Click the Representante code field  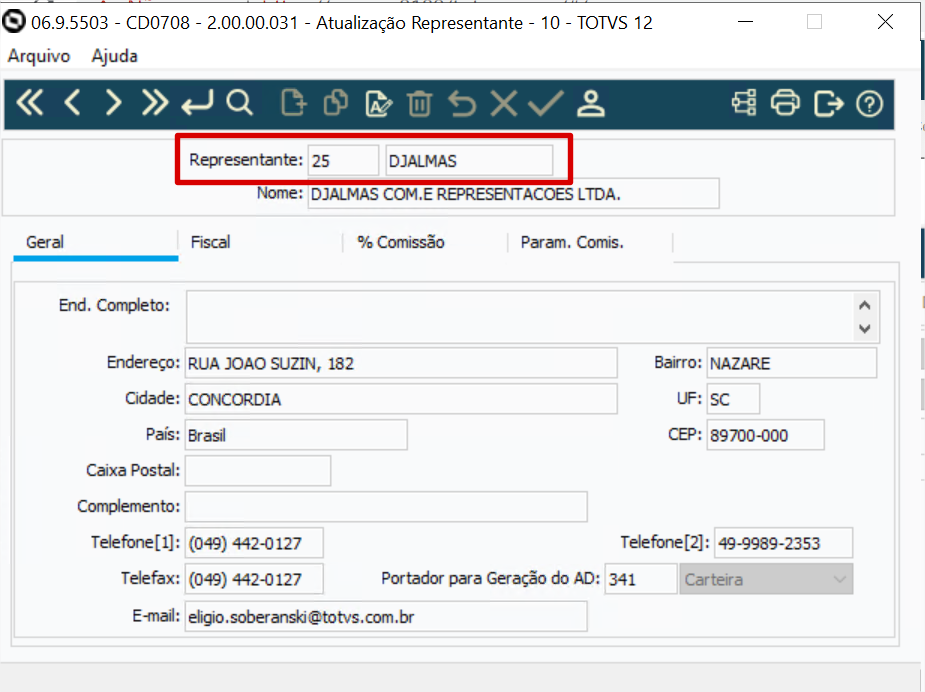tap(344, 159)
